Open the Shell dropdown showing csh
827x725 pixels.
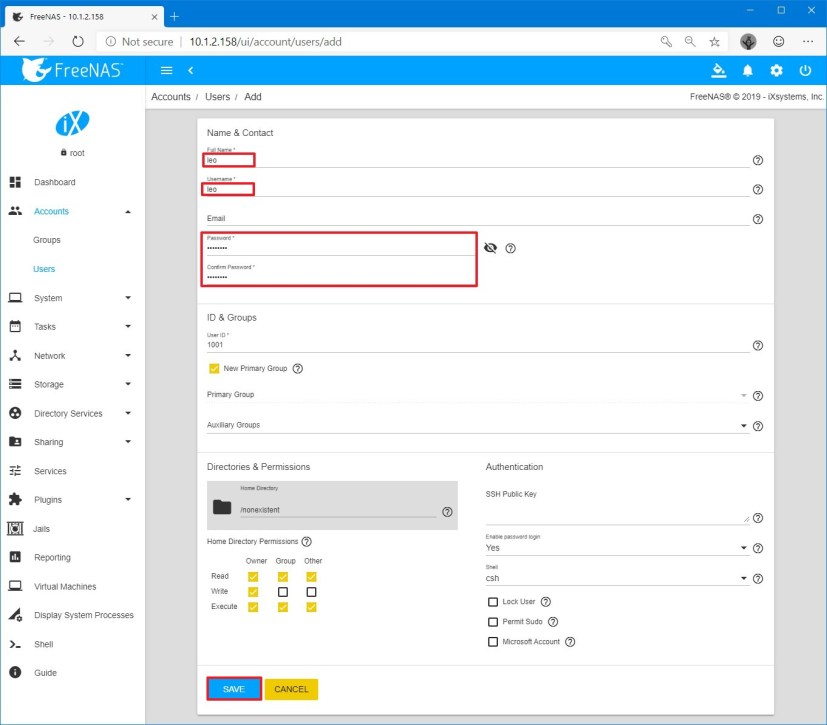click(744, 577)
